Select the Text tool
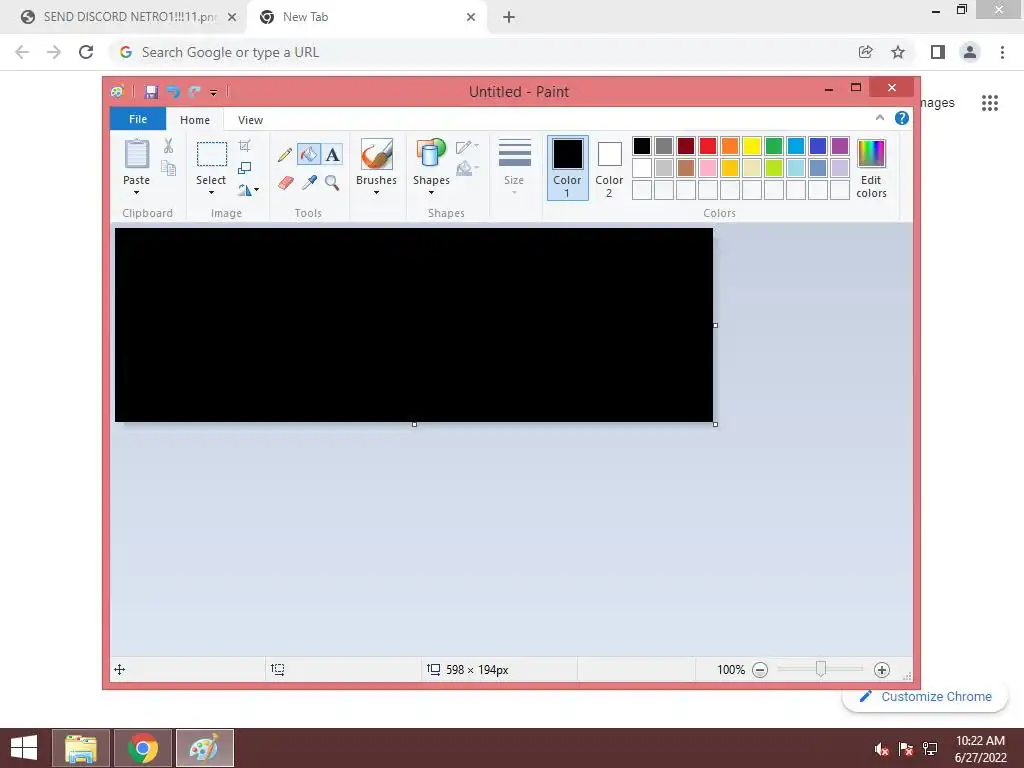This screenshot has width=1024, height=768. pyautogui.click(x=332, y=155)
